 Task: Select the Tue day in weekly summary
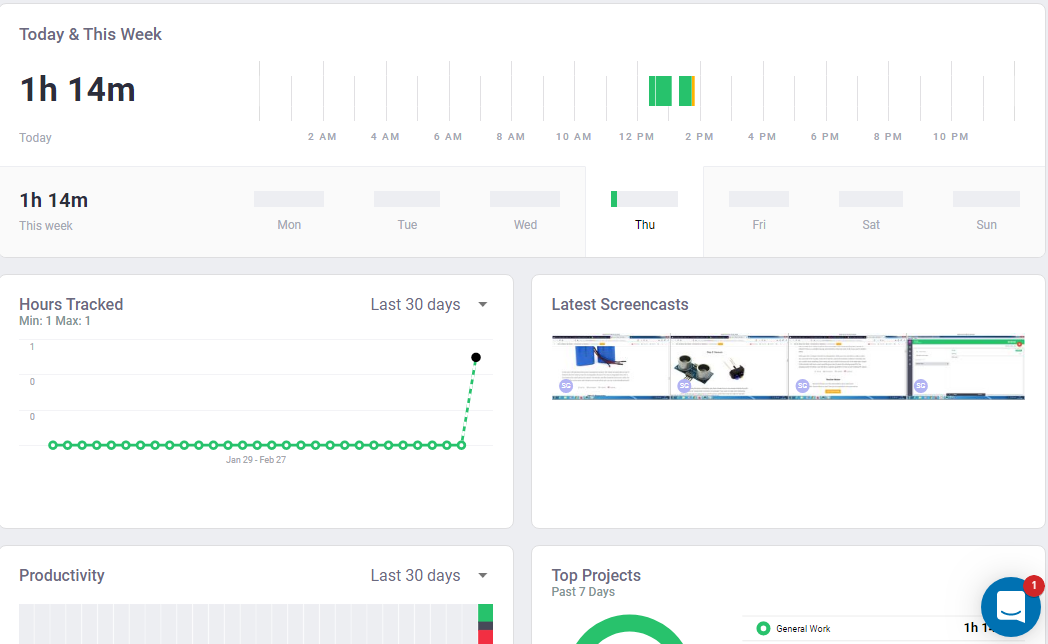tap(407, 211)
